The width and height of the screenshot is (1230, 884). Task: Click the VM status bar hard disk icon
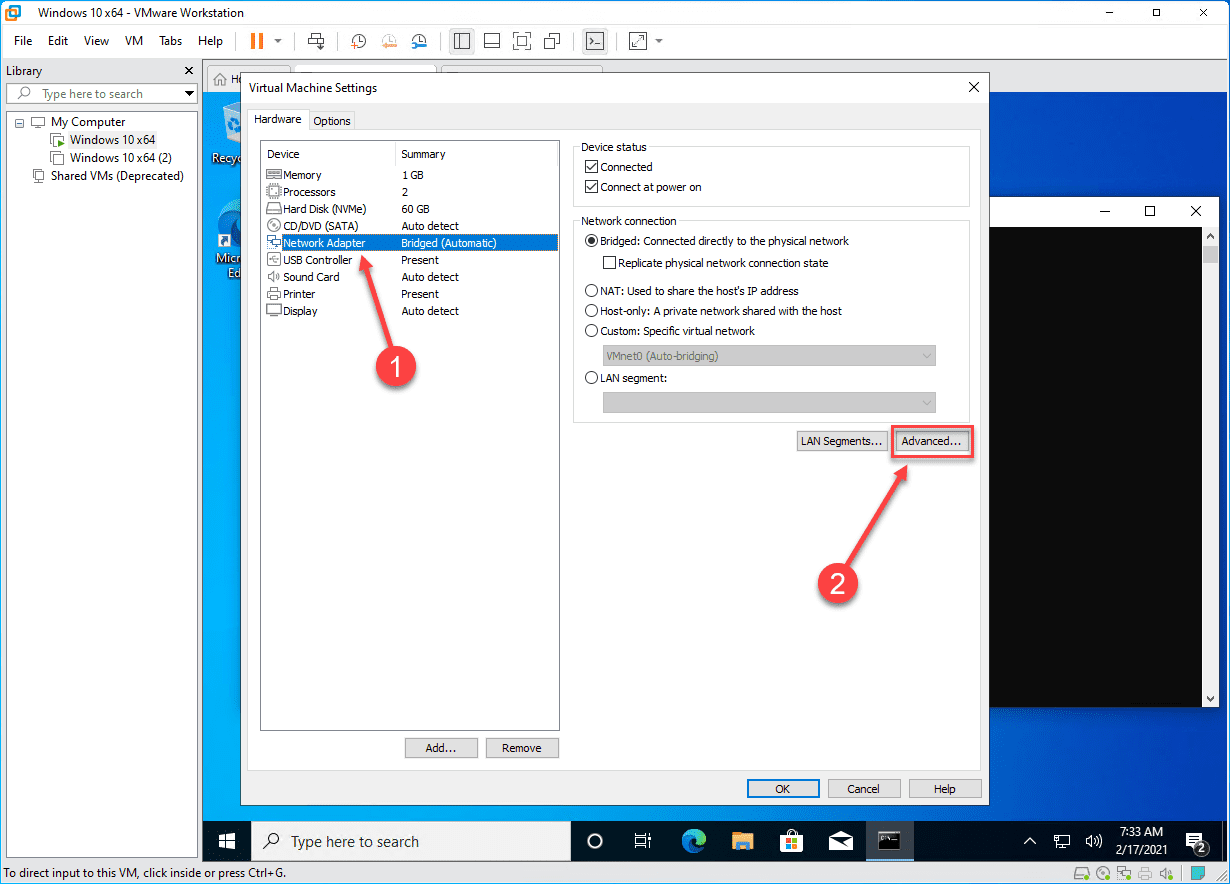tap(1082, 873)
